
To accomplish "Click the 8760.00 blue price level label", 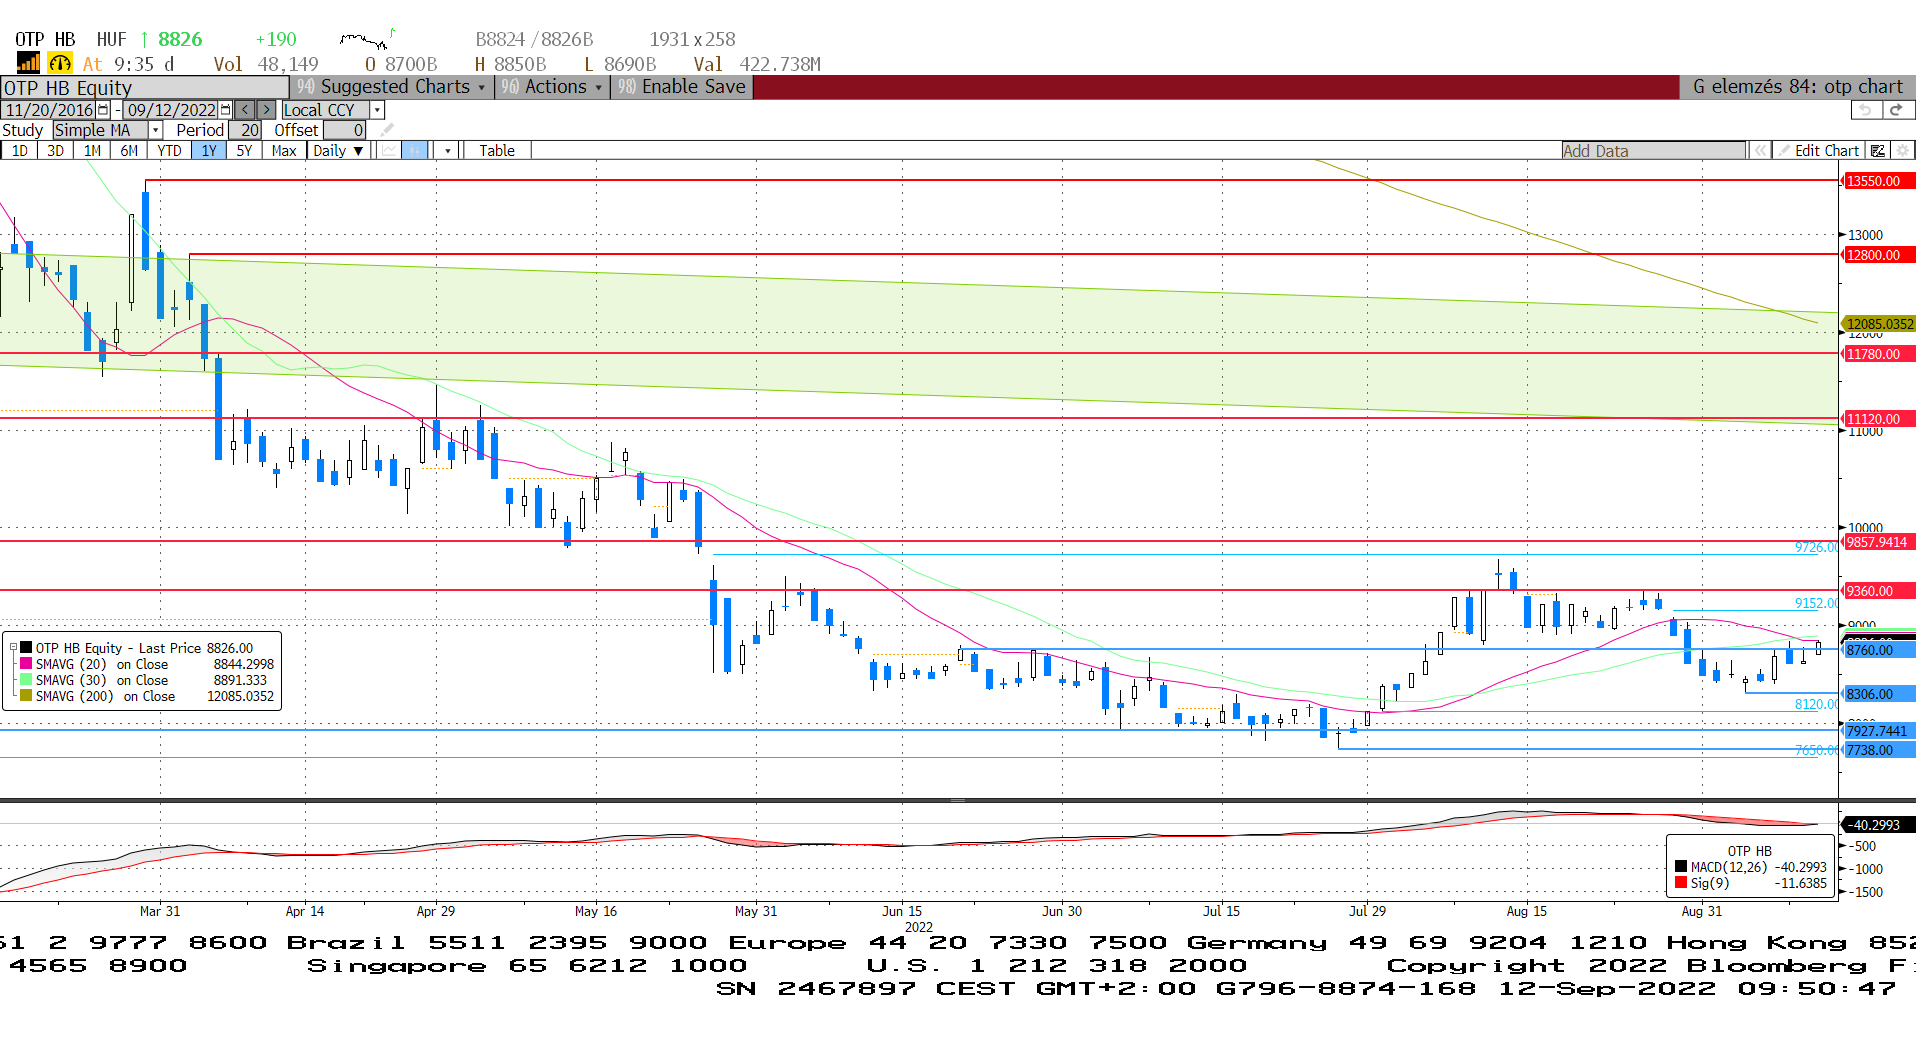I will (x=1877, y=650).
